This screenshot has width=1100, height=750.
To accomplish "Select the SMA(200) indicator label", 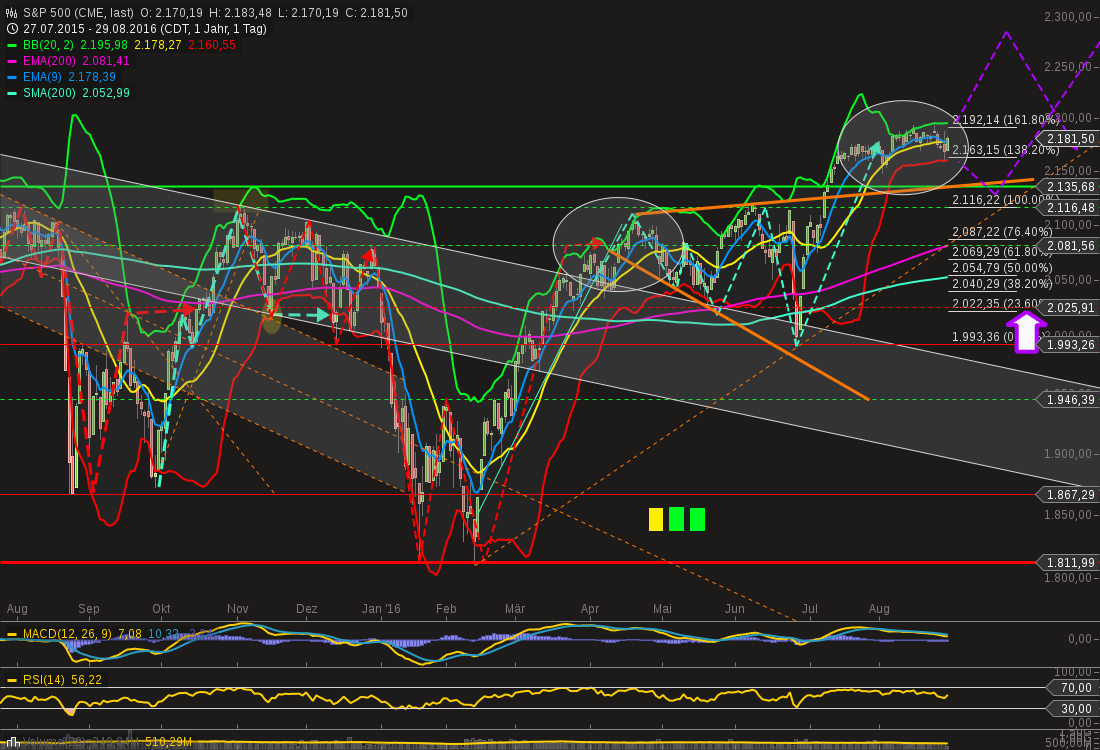I will [49, 93].
